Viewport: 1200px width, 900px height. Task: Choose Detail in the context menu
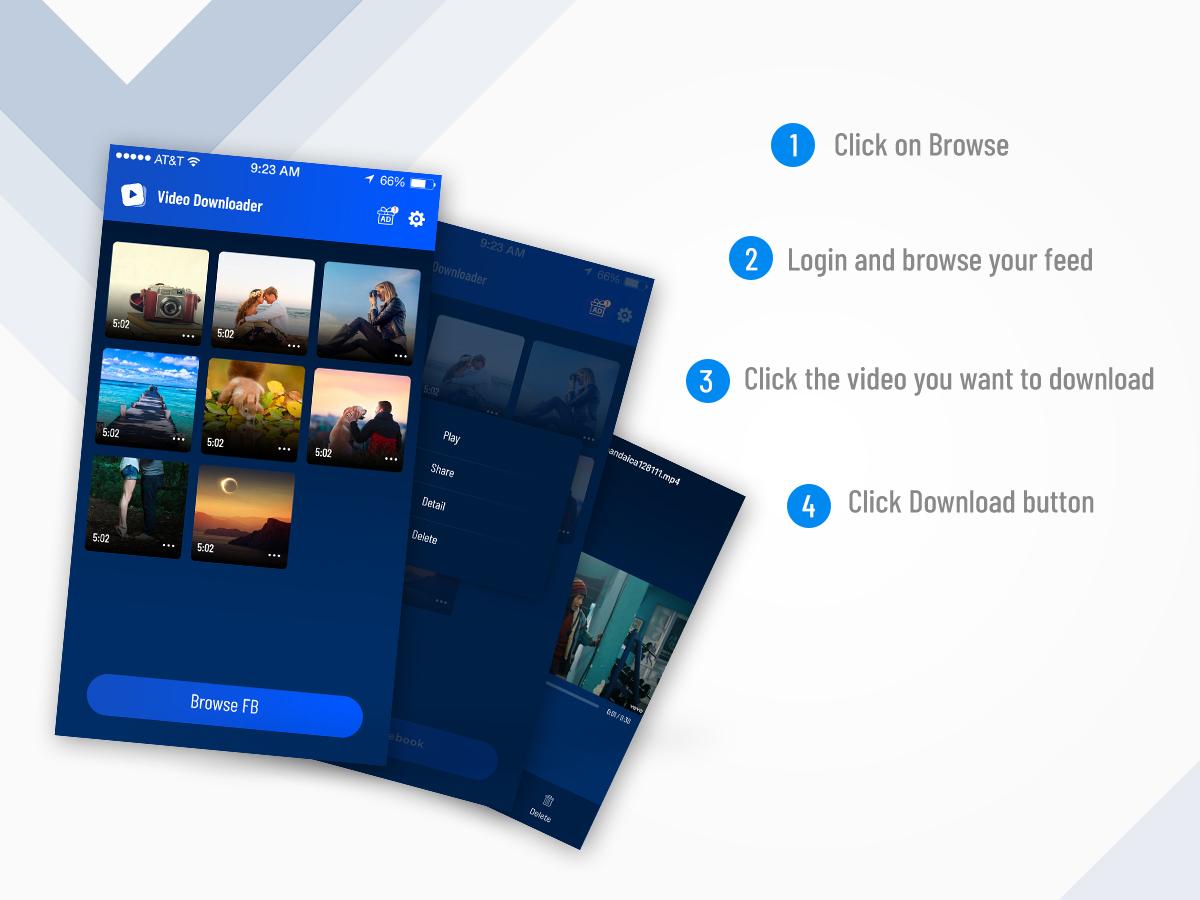[x=433, y=504]
